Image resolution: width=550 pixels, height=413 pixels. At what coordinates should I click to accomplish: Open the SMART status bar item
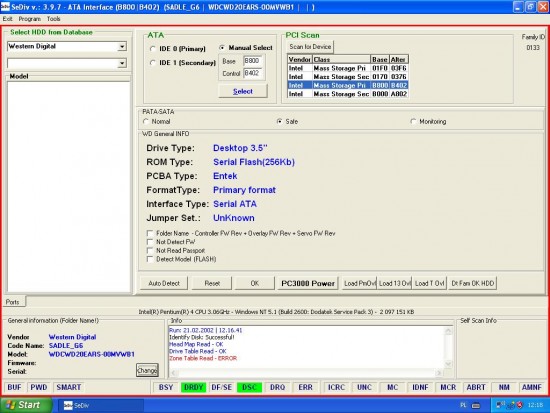click(69, 387)
